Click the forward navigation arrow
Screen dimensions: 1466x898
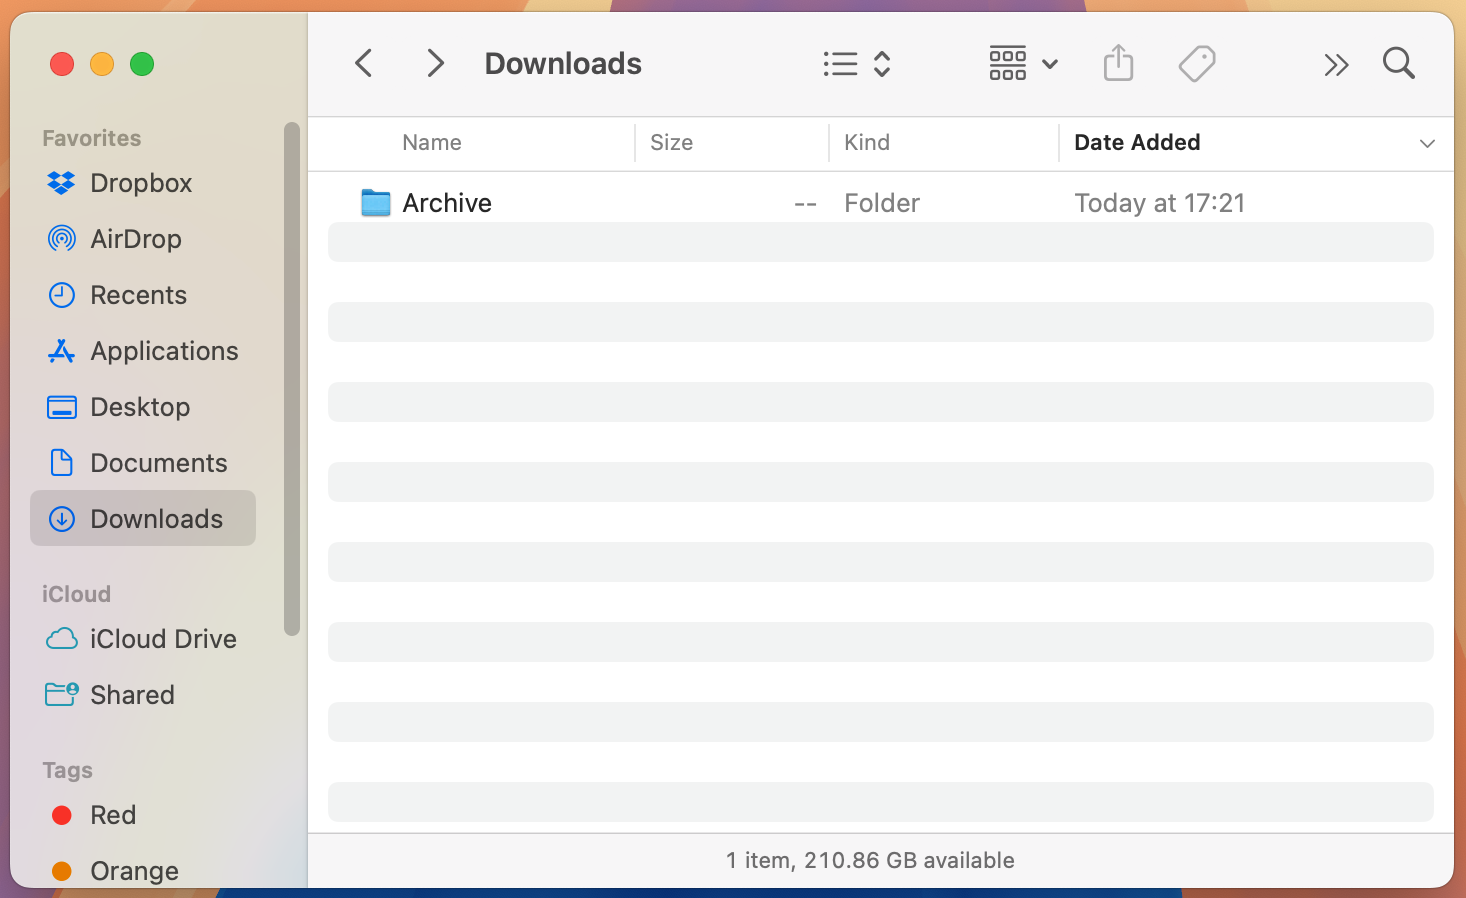click(435, 64)
